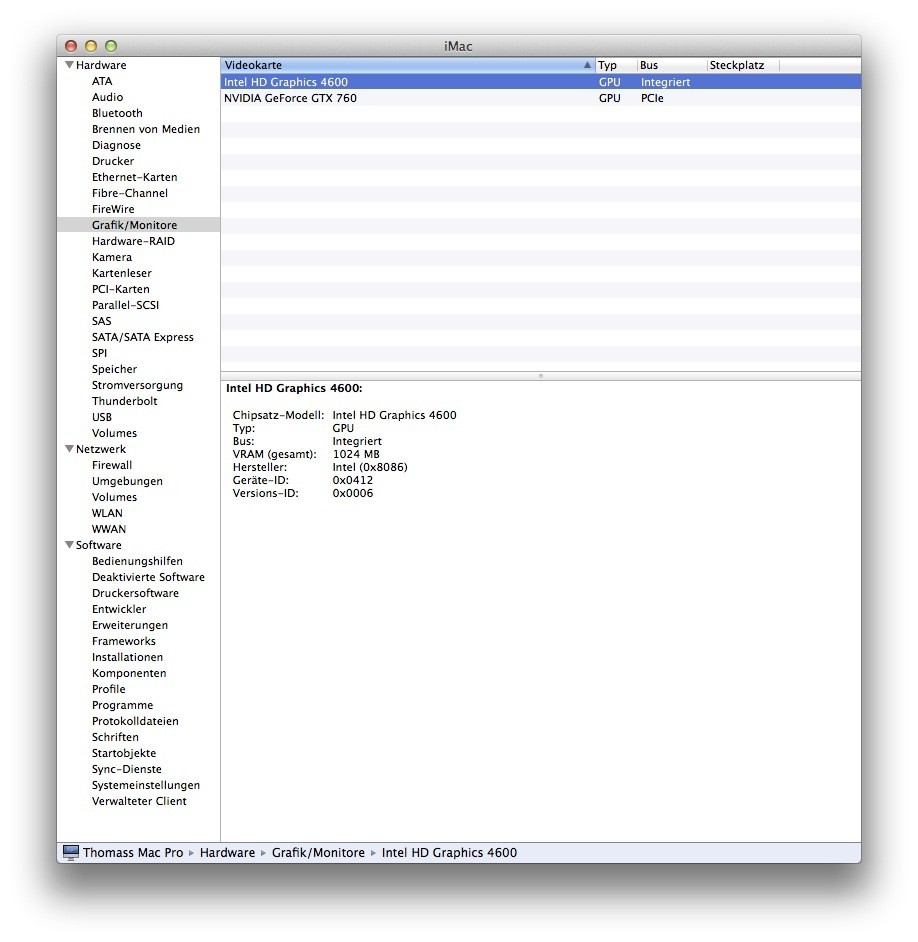Open Installationen entry
This screenshot has height=942, width=918.
[127, 657]
